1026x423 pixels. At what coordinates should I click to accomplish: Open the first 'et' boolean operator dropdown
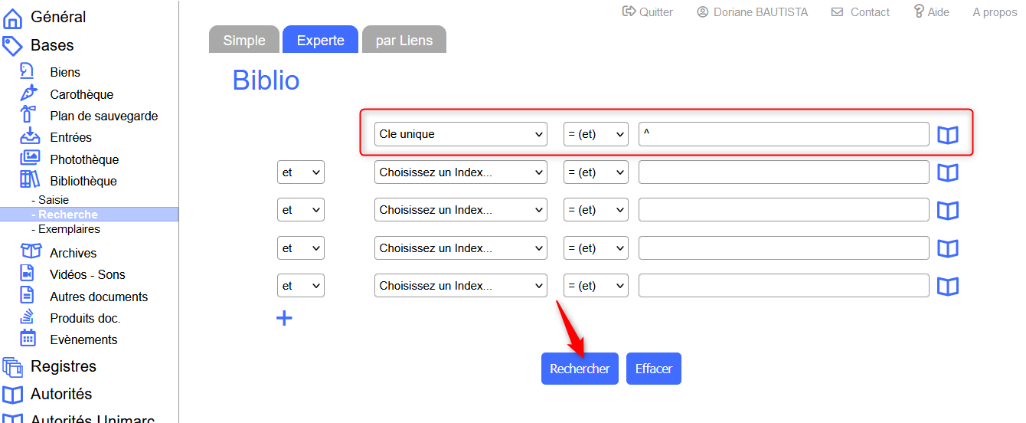click(x=301, y=173)
